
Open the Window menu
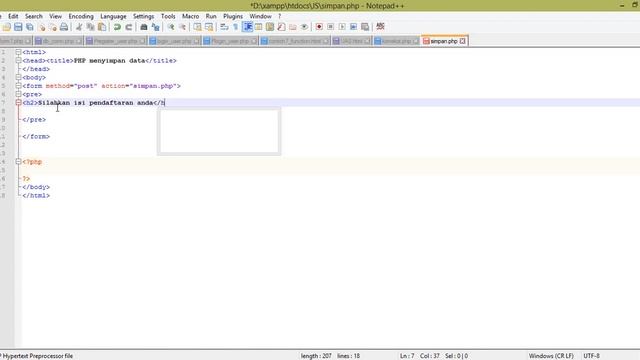[260, 16]
